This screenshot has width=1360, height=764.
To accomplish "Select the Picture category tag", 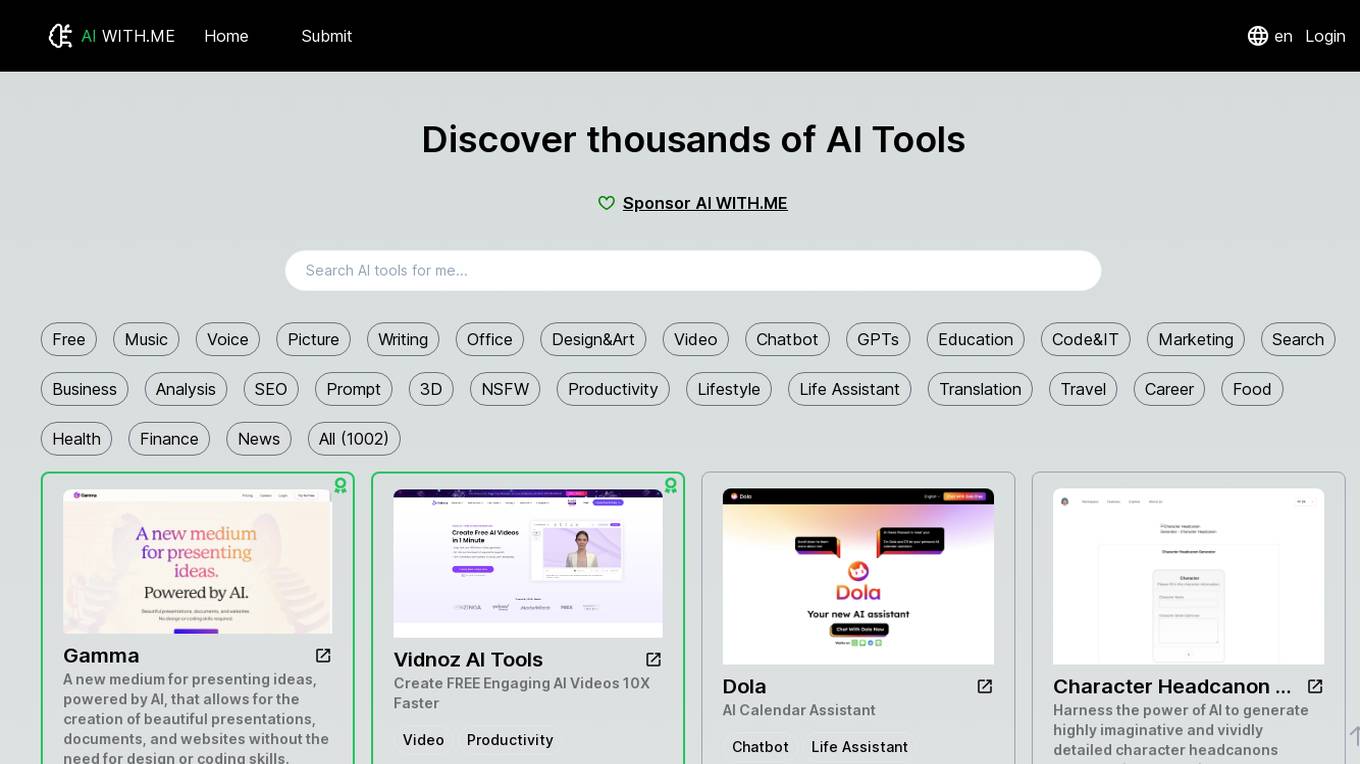I will tap(313, 339).
